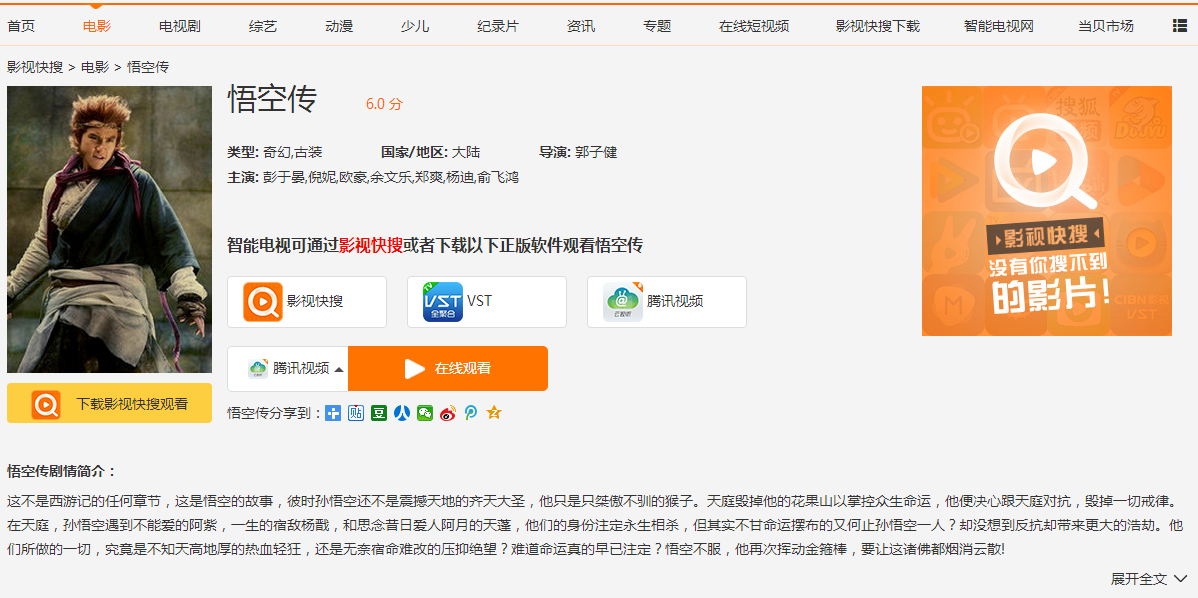The image size is (1198, 598).
Task: Click 悟空传剧情简介 heading
Action: tap(62, 470)
